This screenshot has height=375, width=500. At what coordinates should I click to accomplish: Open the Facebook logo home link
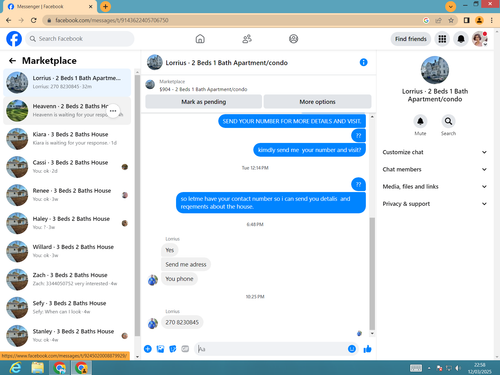point(14,39)
